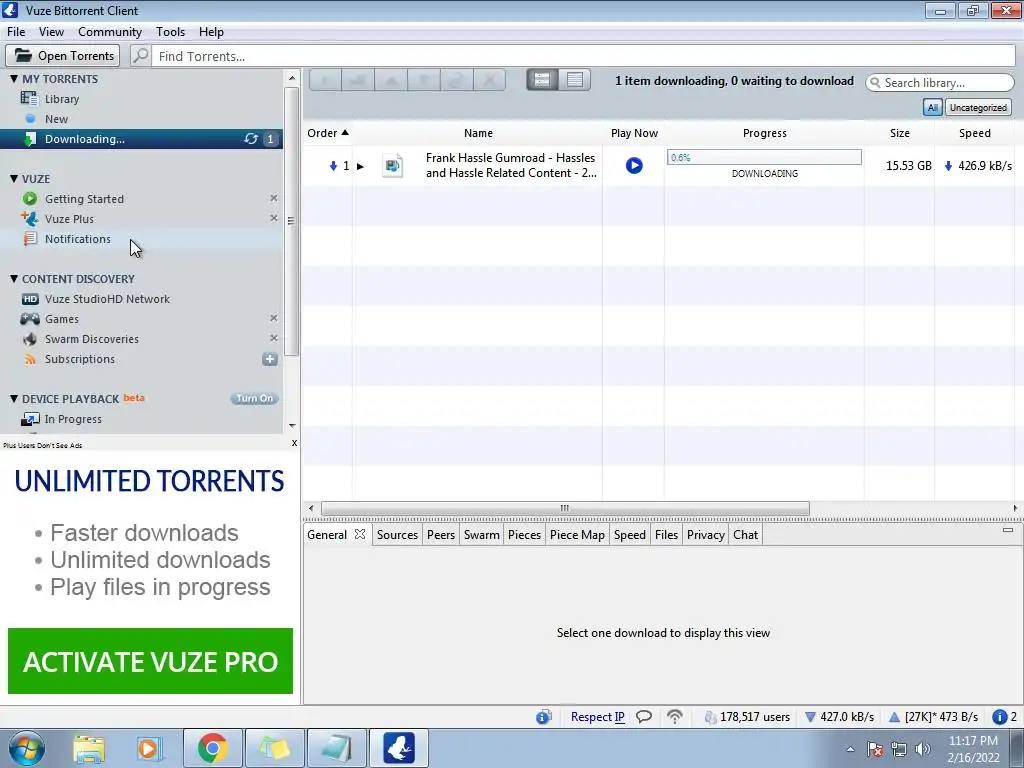
Task: Click the magnifier icon beside Find Torrents
Action: pos(140,56)
